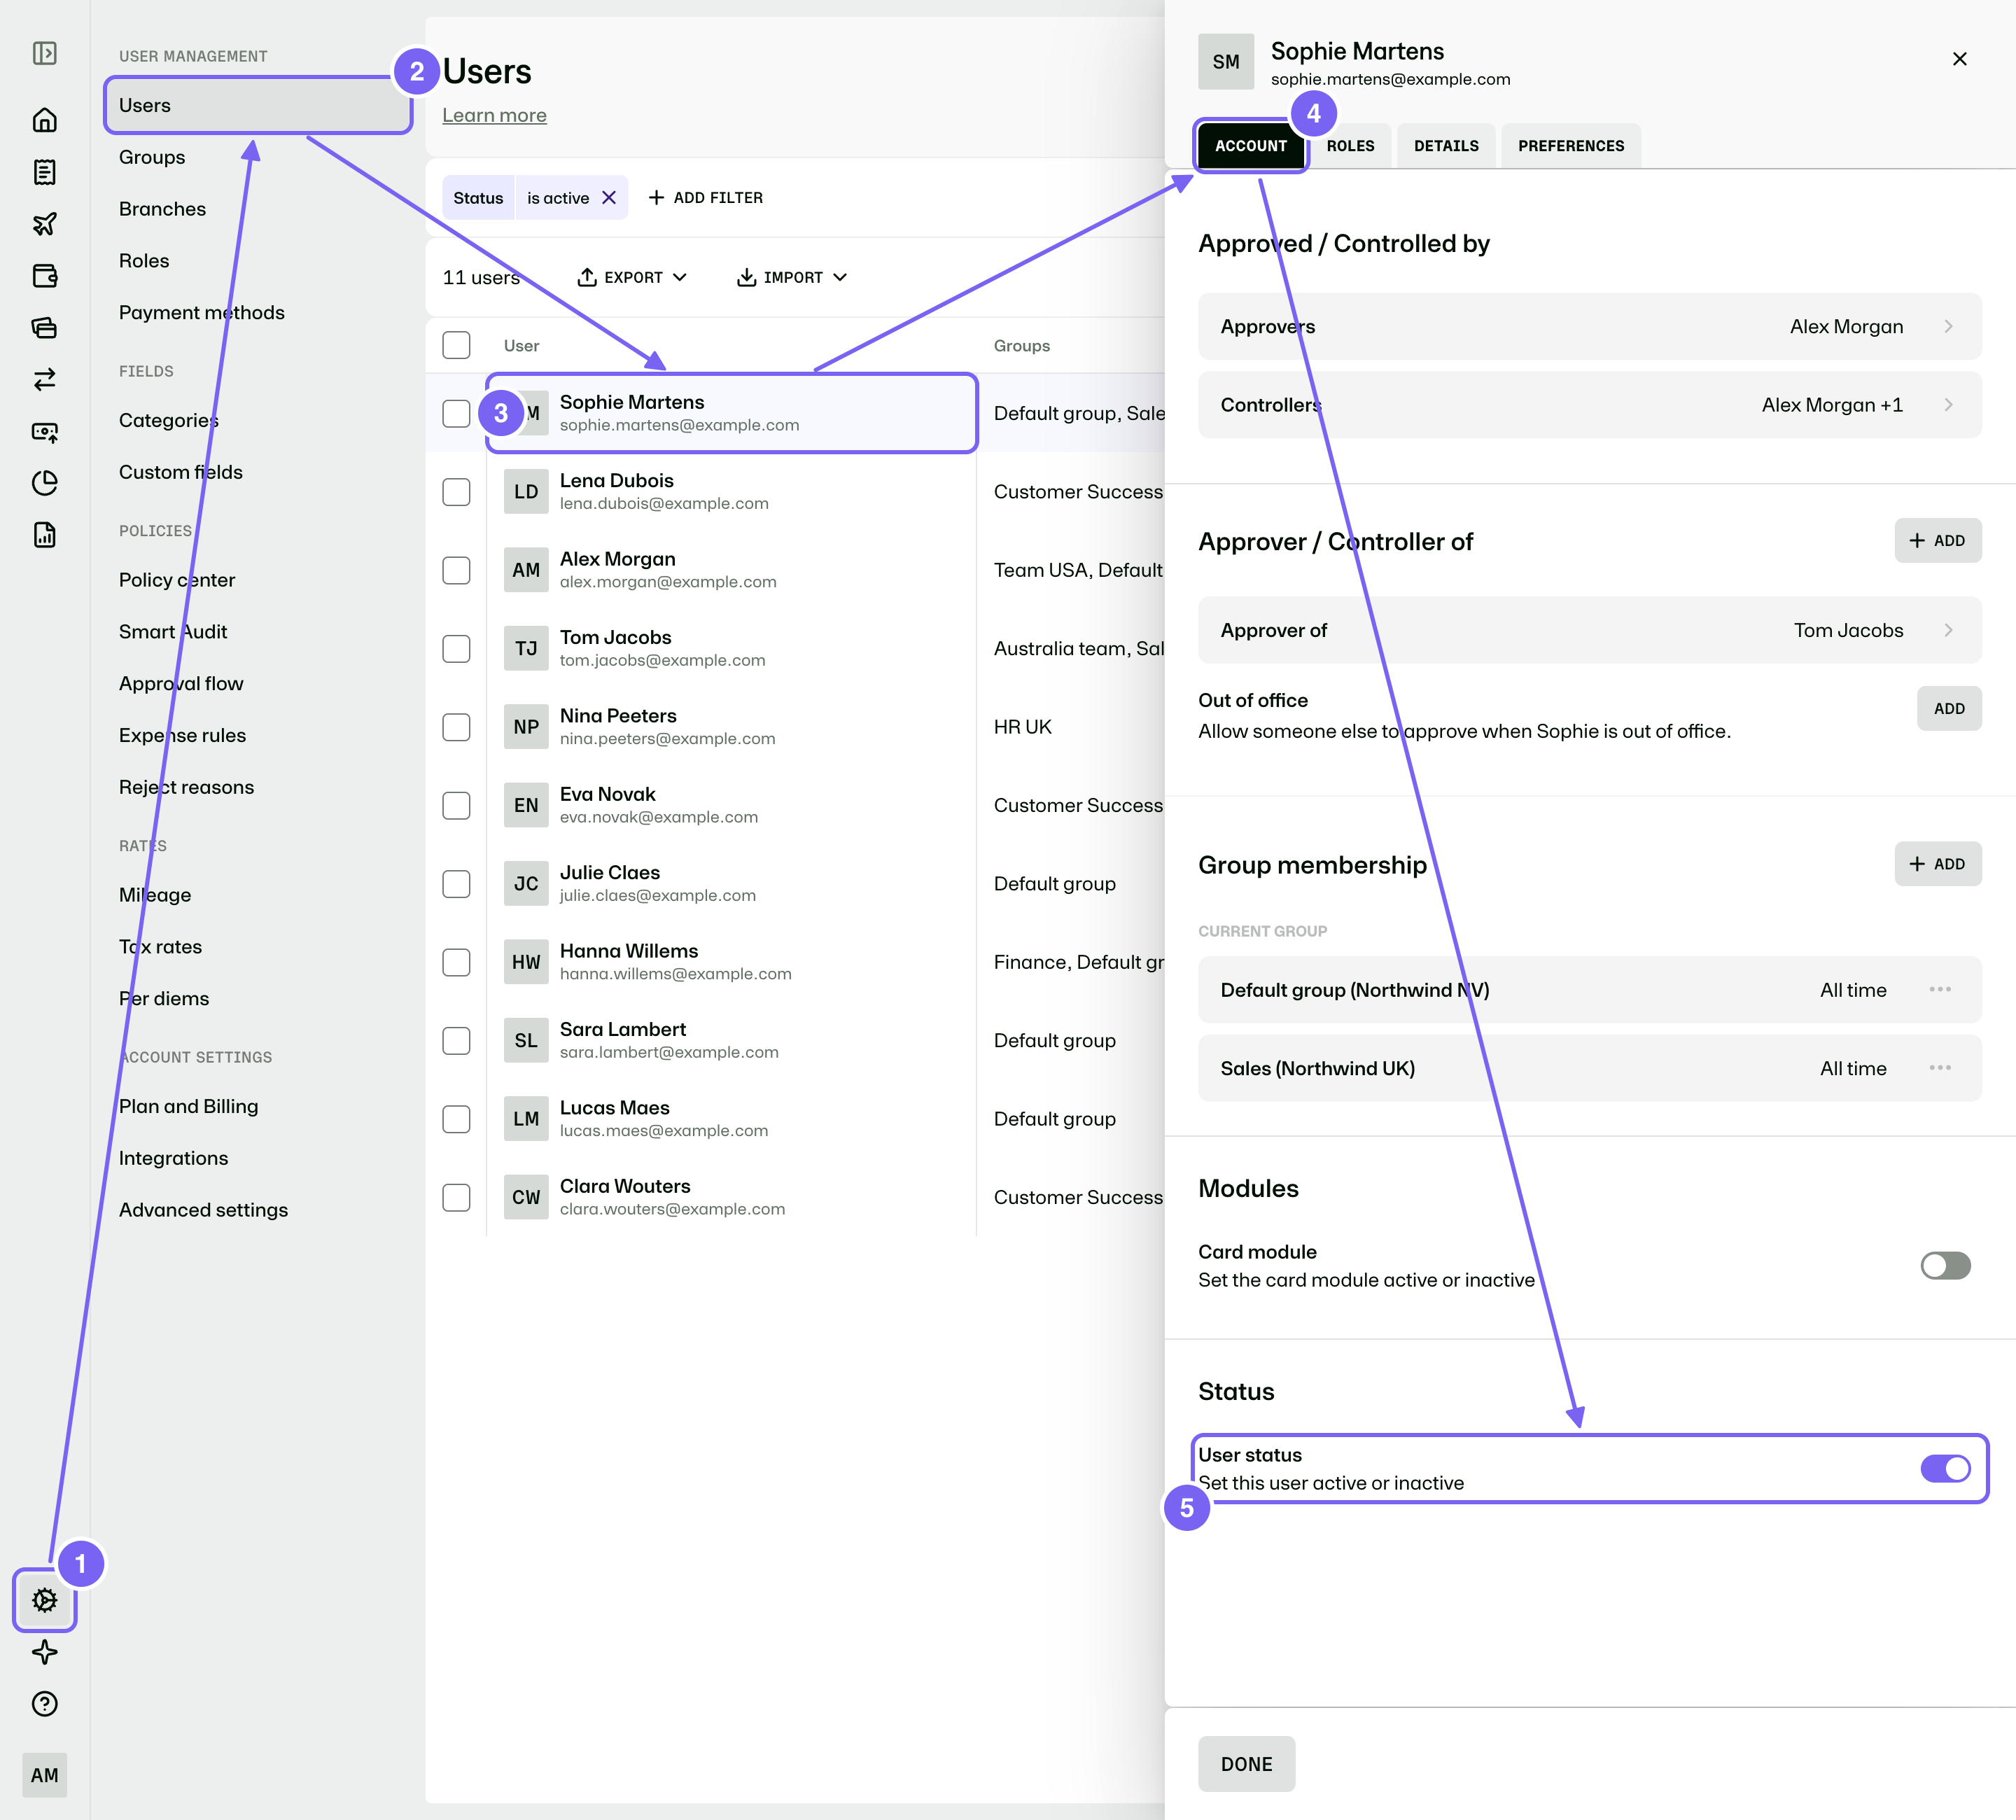The height and width of the screenshot is (1820, 2016).
Task: Open the report document icon
Action: 44,535
